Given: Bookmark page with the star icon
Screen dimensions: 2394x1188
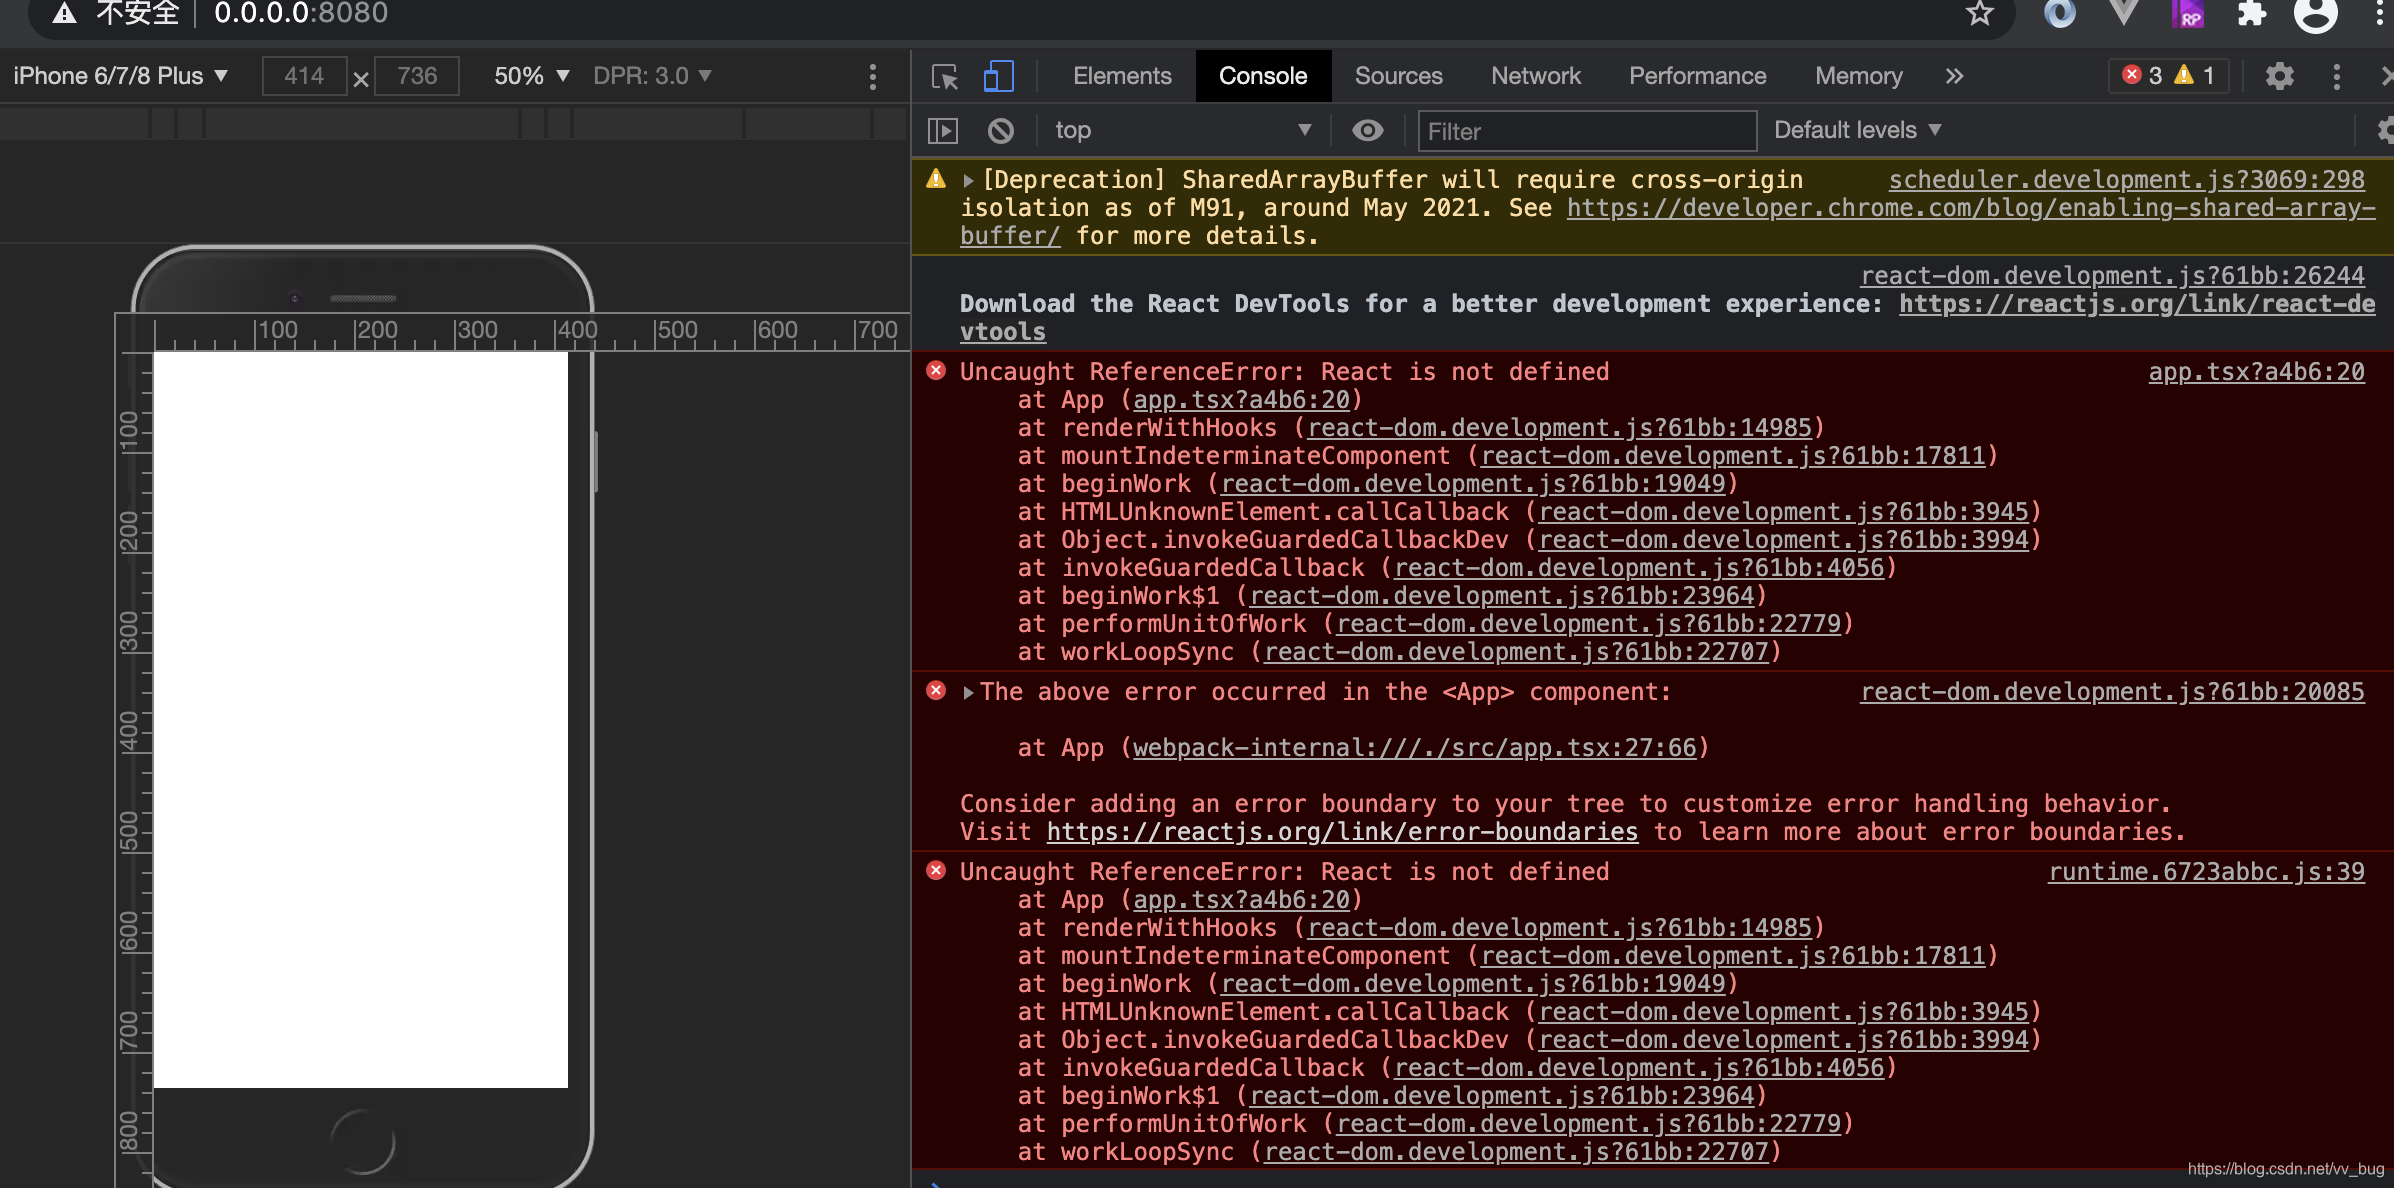Looking at the screenshot, I should 1979,14.
